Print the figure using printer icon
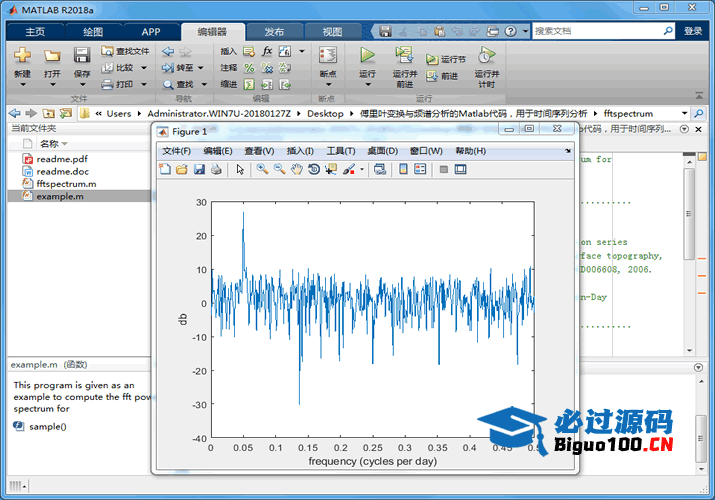This screenshot has width=715, height=500. coord(216,170)
